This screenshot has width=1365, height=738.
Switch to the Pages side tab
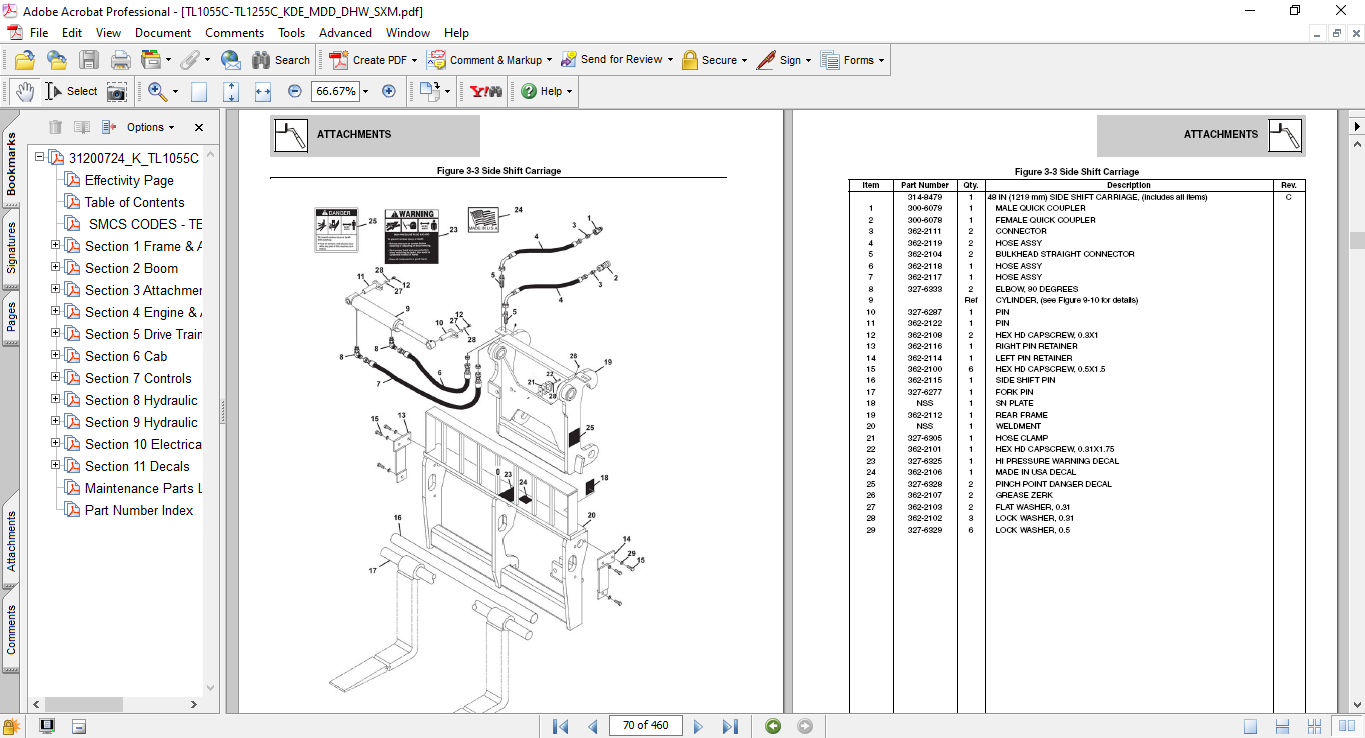coord(12,316)
